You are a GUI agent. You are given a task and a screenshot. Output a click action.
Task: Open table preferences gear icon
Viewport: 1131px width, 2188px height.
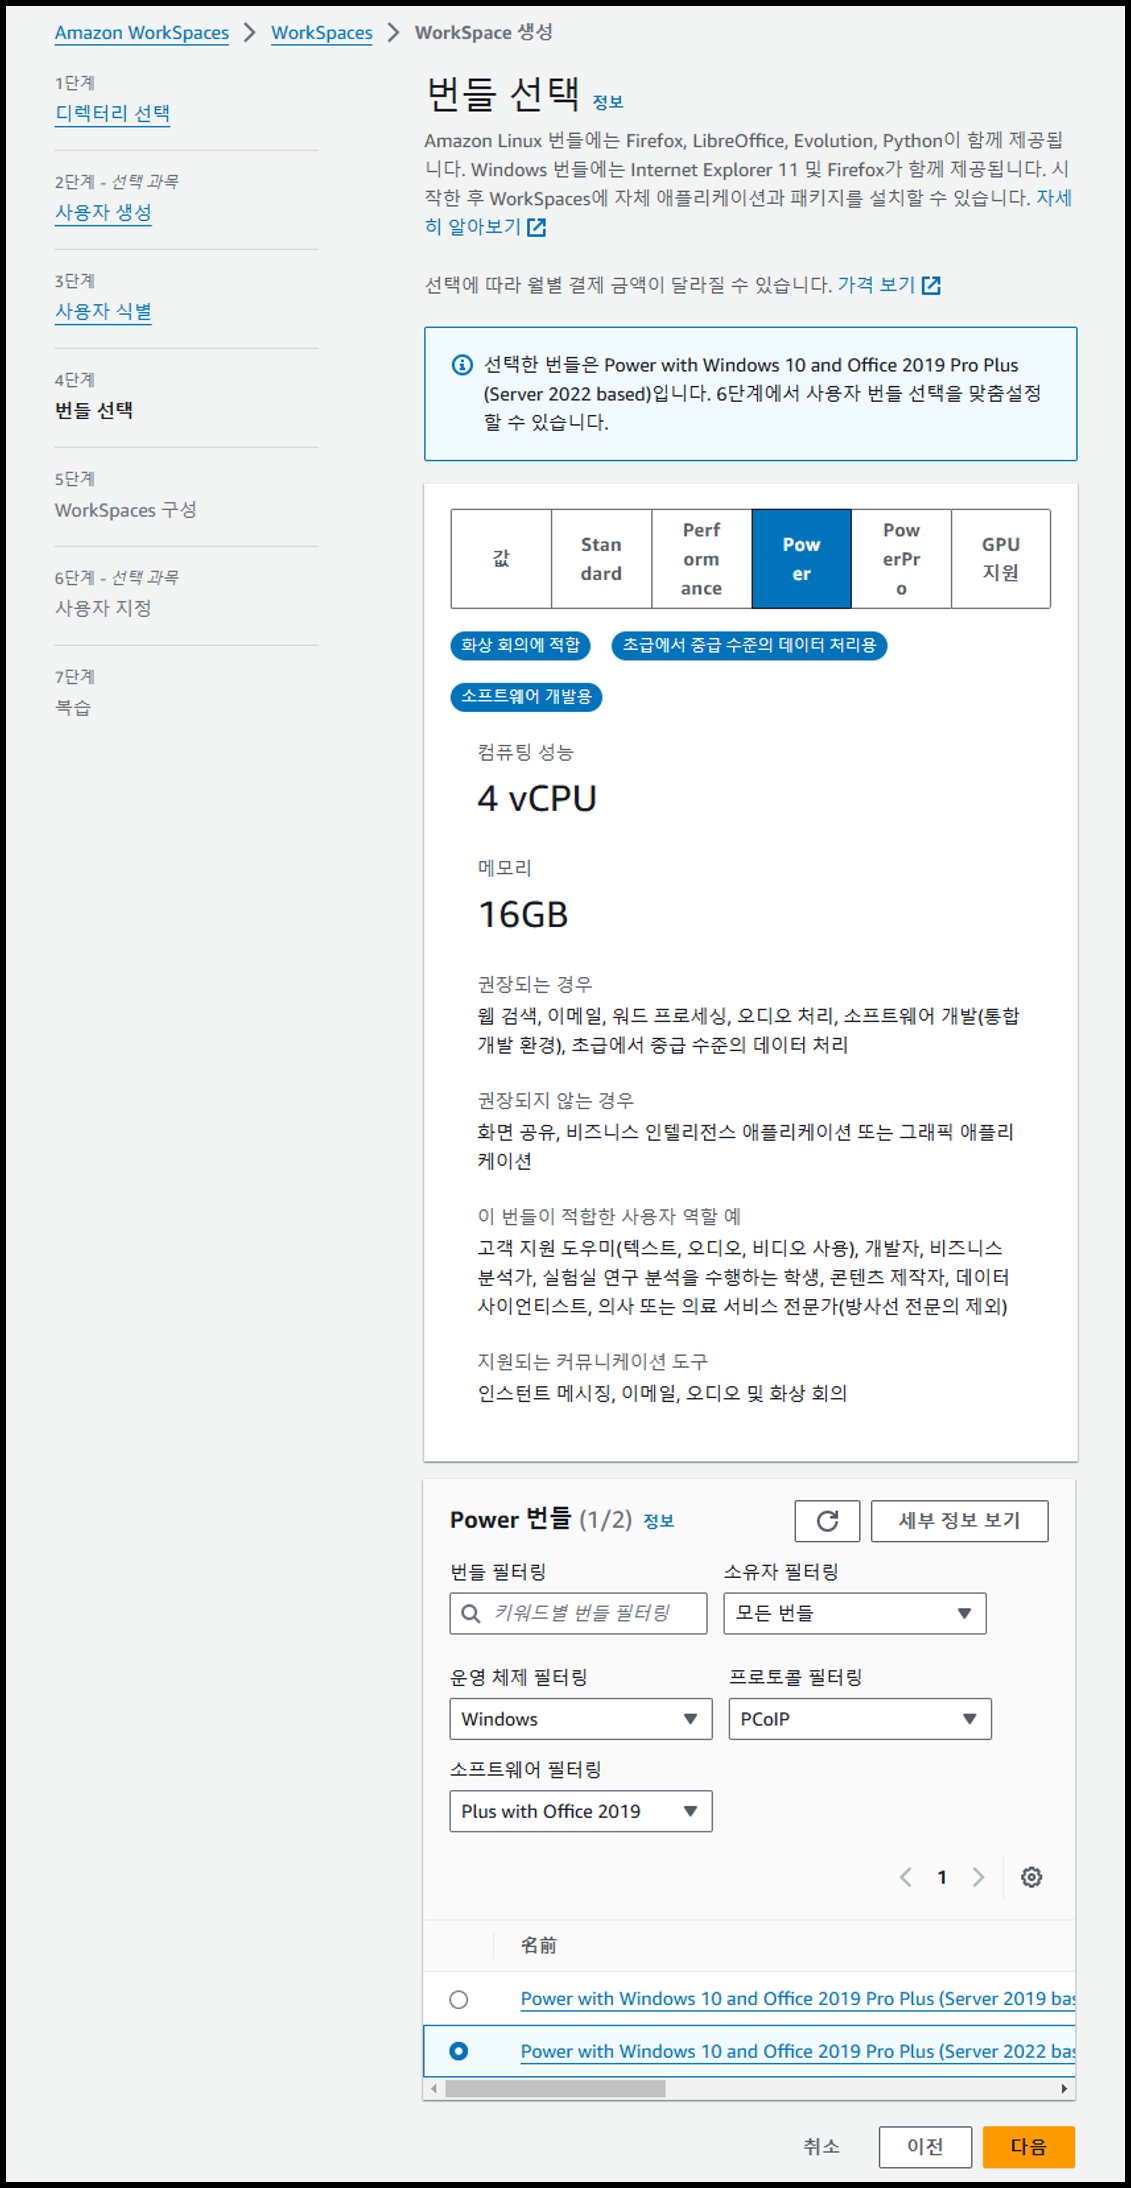click(1031, 1877)
